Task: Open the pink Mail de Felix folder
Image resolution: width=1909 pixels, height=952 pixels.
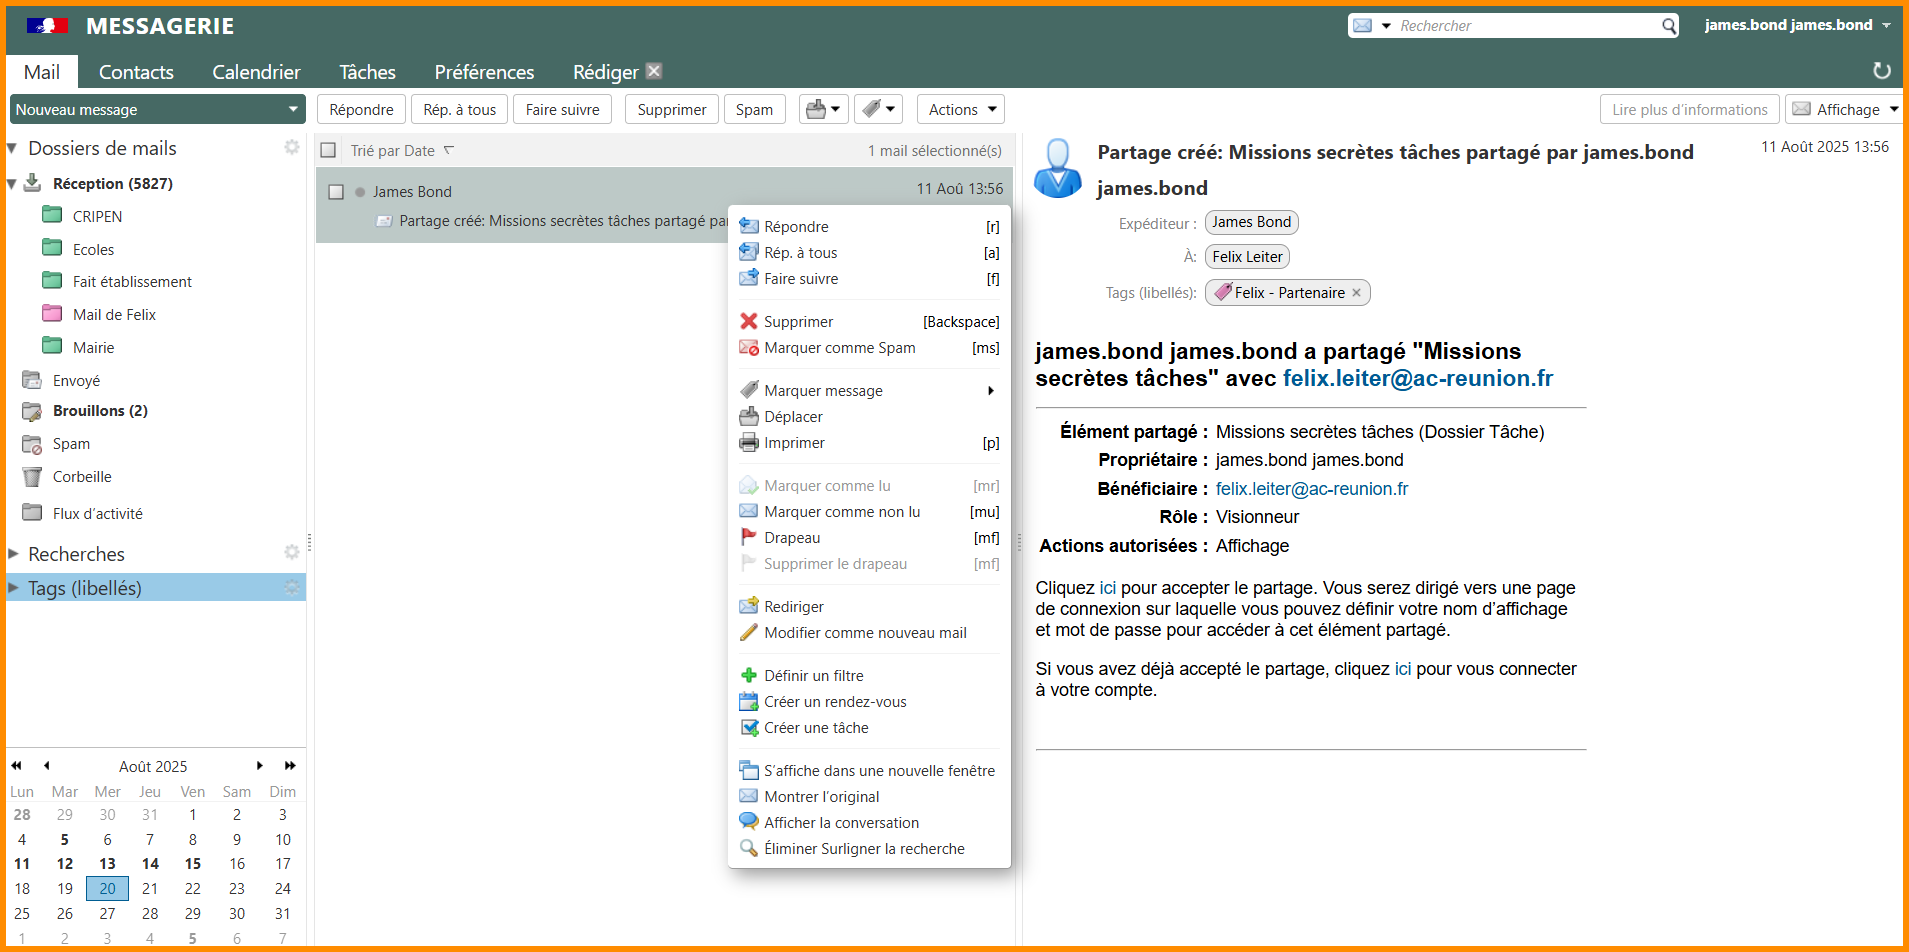Action: (114, 315)
